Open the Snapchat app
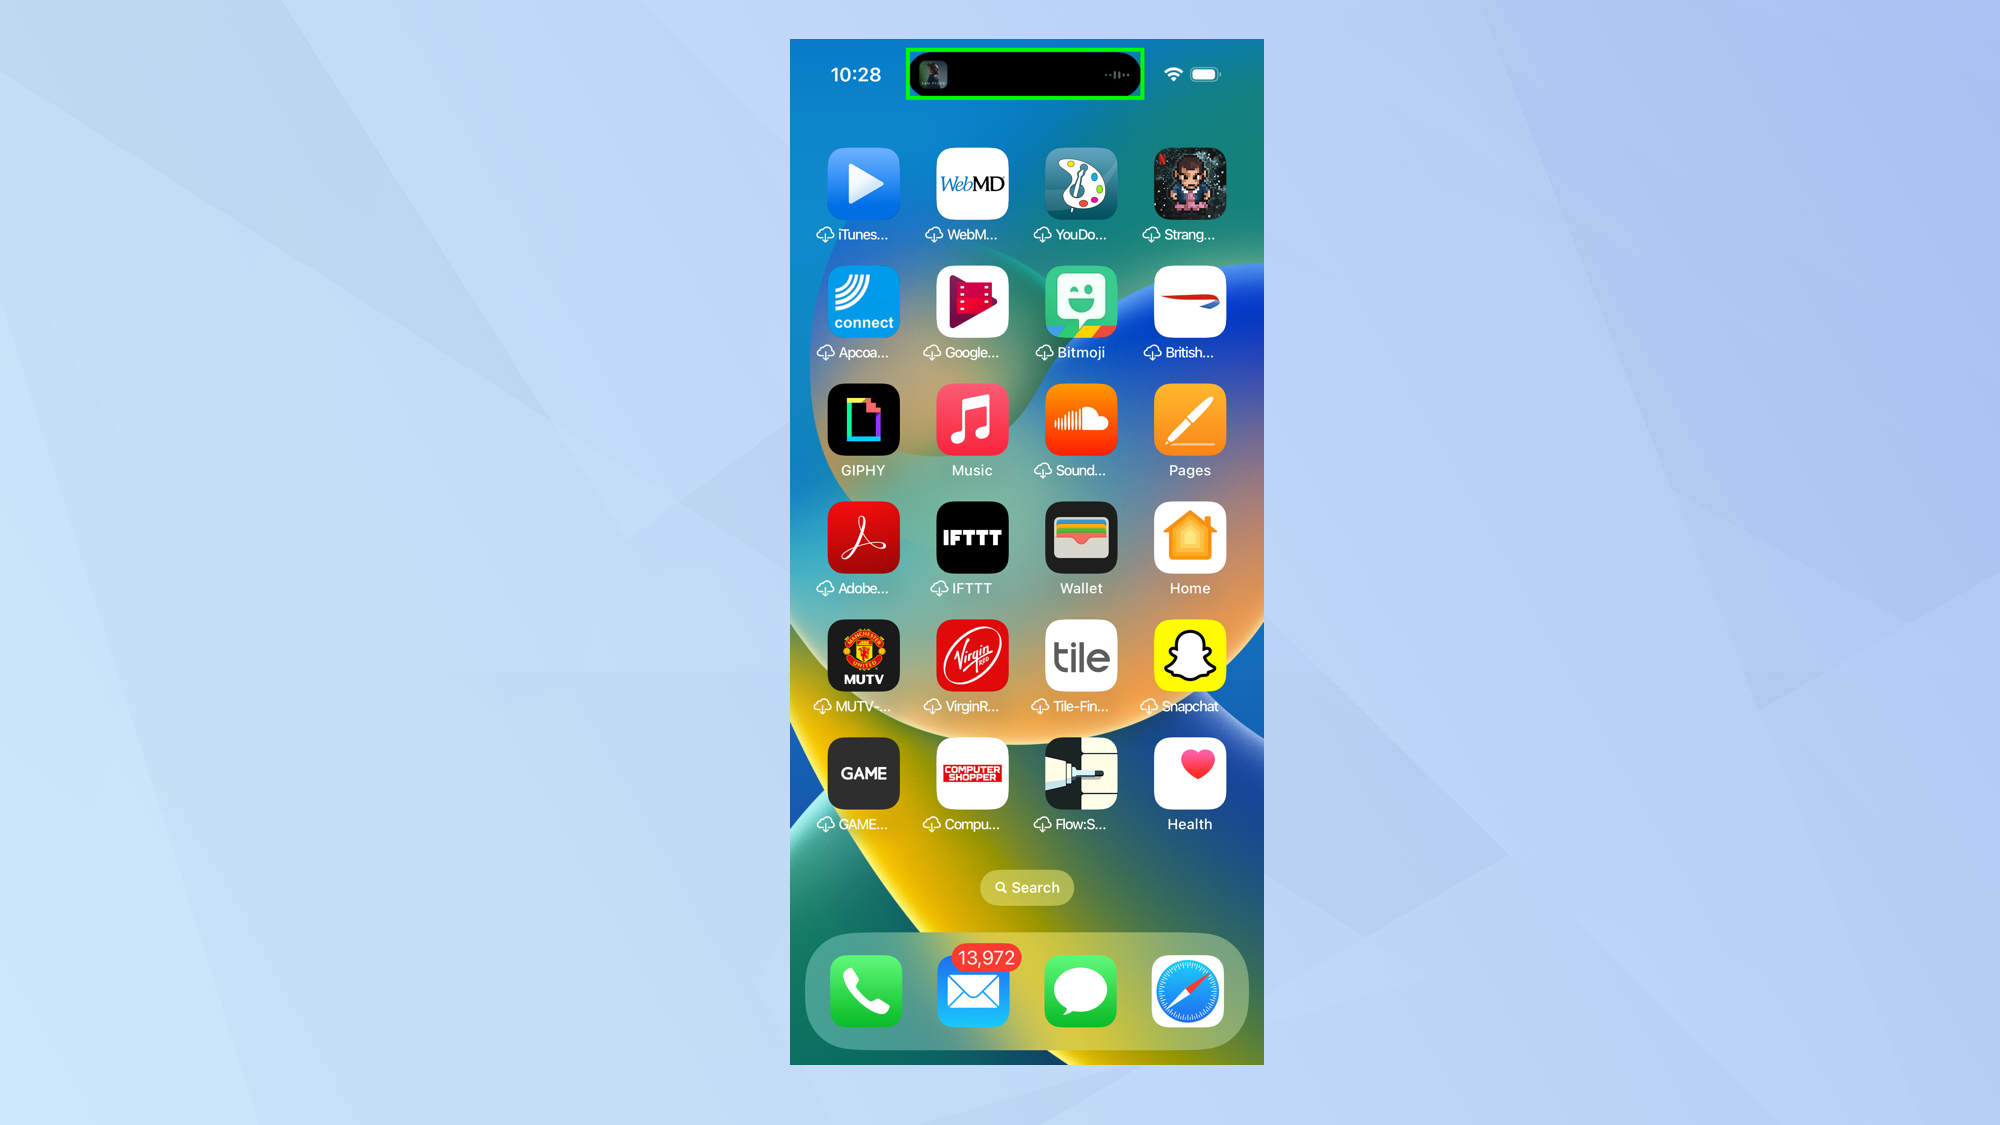Screen dimensions: 2000x1125 [1187, 655]
